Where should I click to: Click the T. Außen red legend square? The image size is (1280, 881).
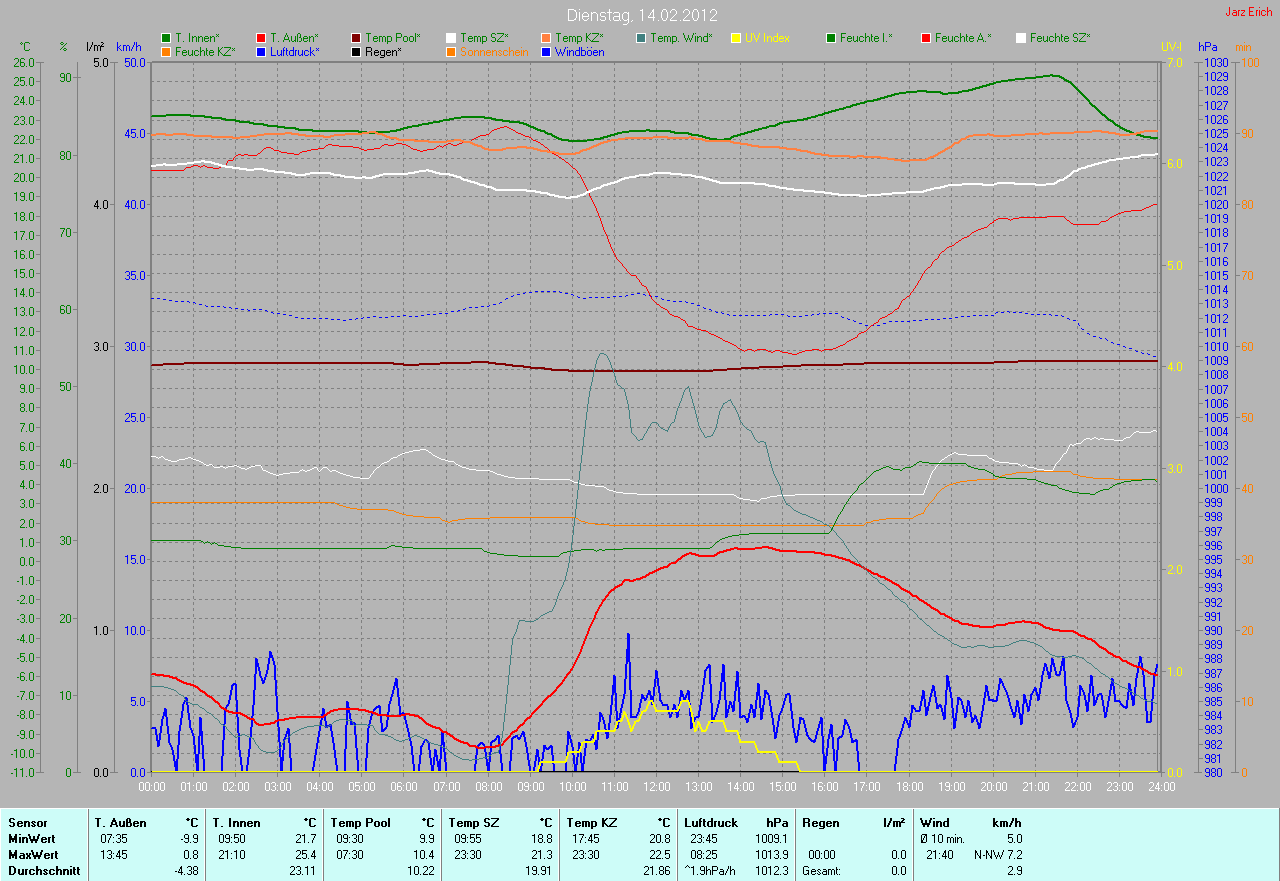coord(261,38)
